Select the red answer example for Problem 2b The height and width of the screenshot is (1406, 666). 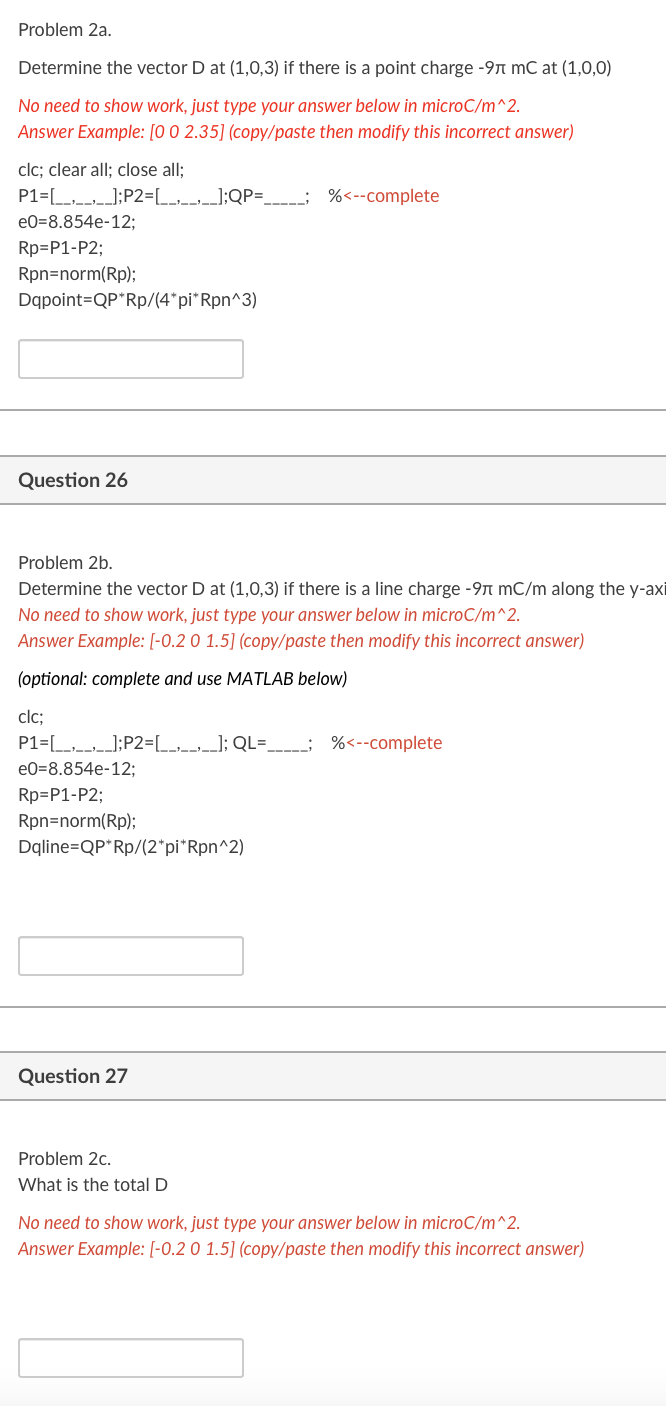point(300,640)
